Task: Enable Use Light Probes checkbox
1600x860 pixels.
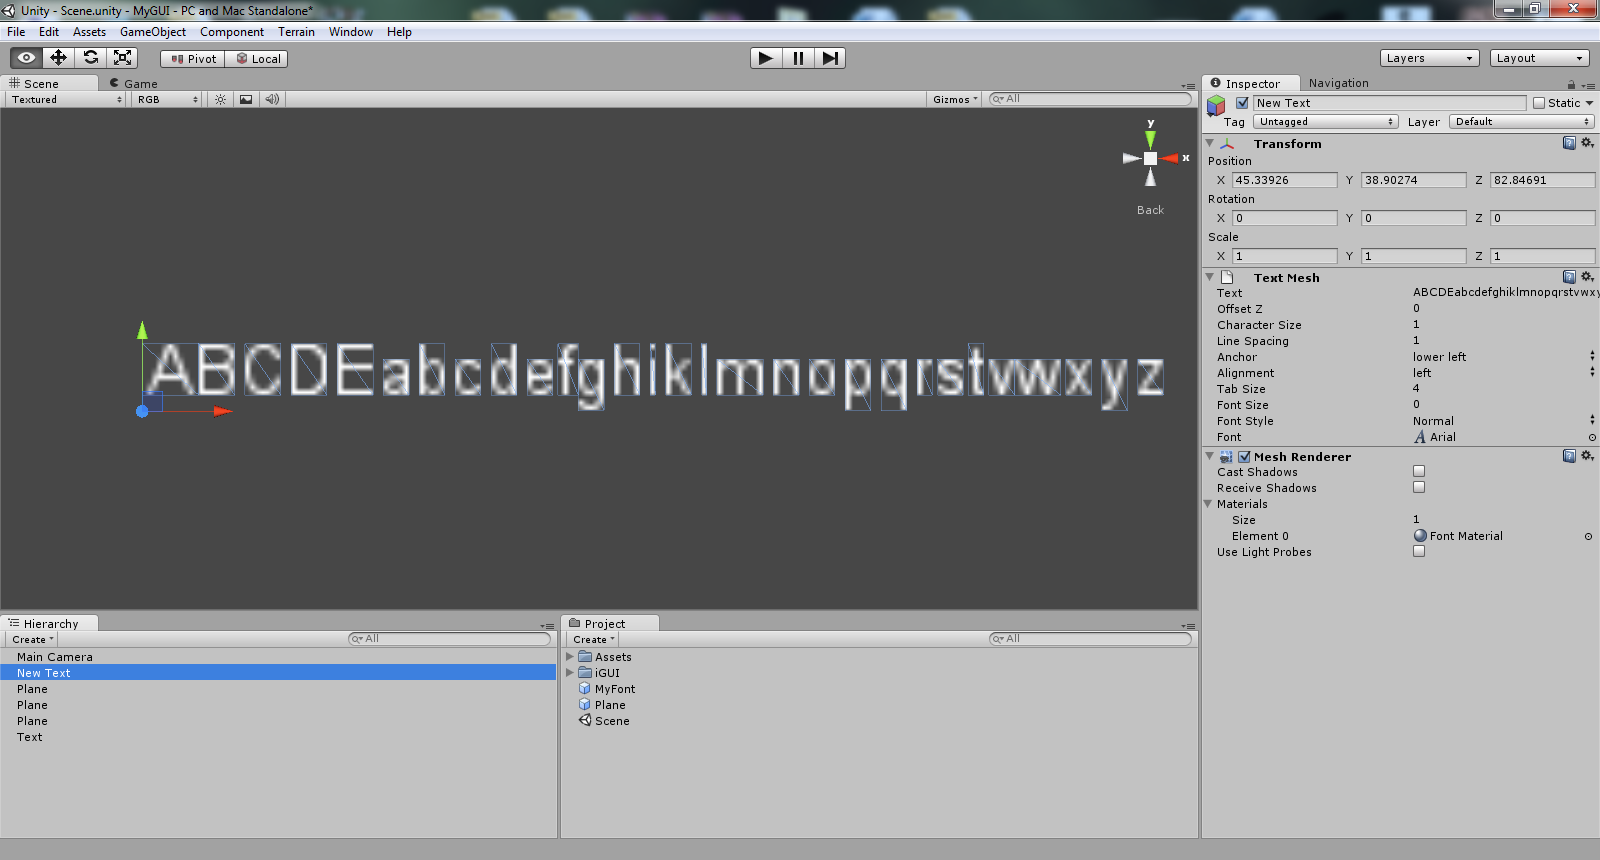Action: [1419, 551]
